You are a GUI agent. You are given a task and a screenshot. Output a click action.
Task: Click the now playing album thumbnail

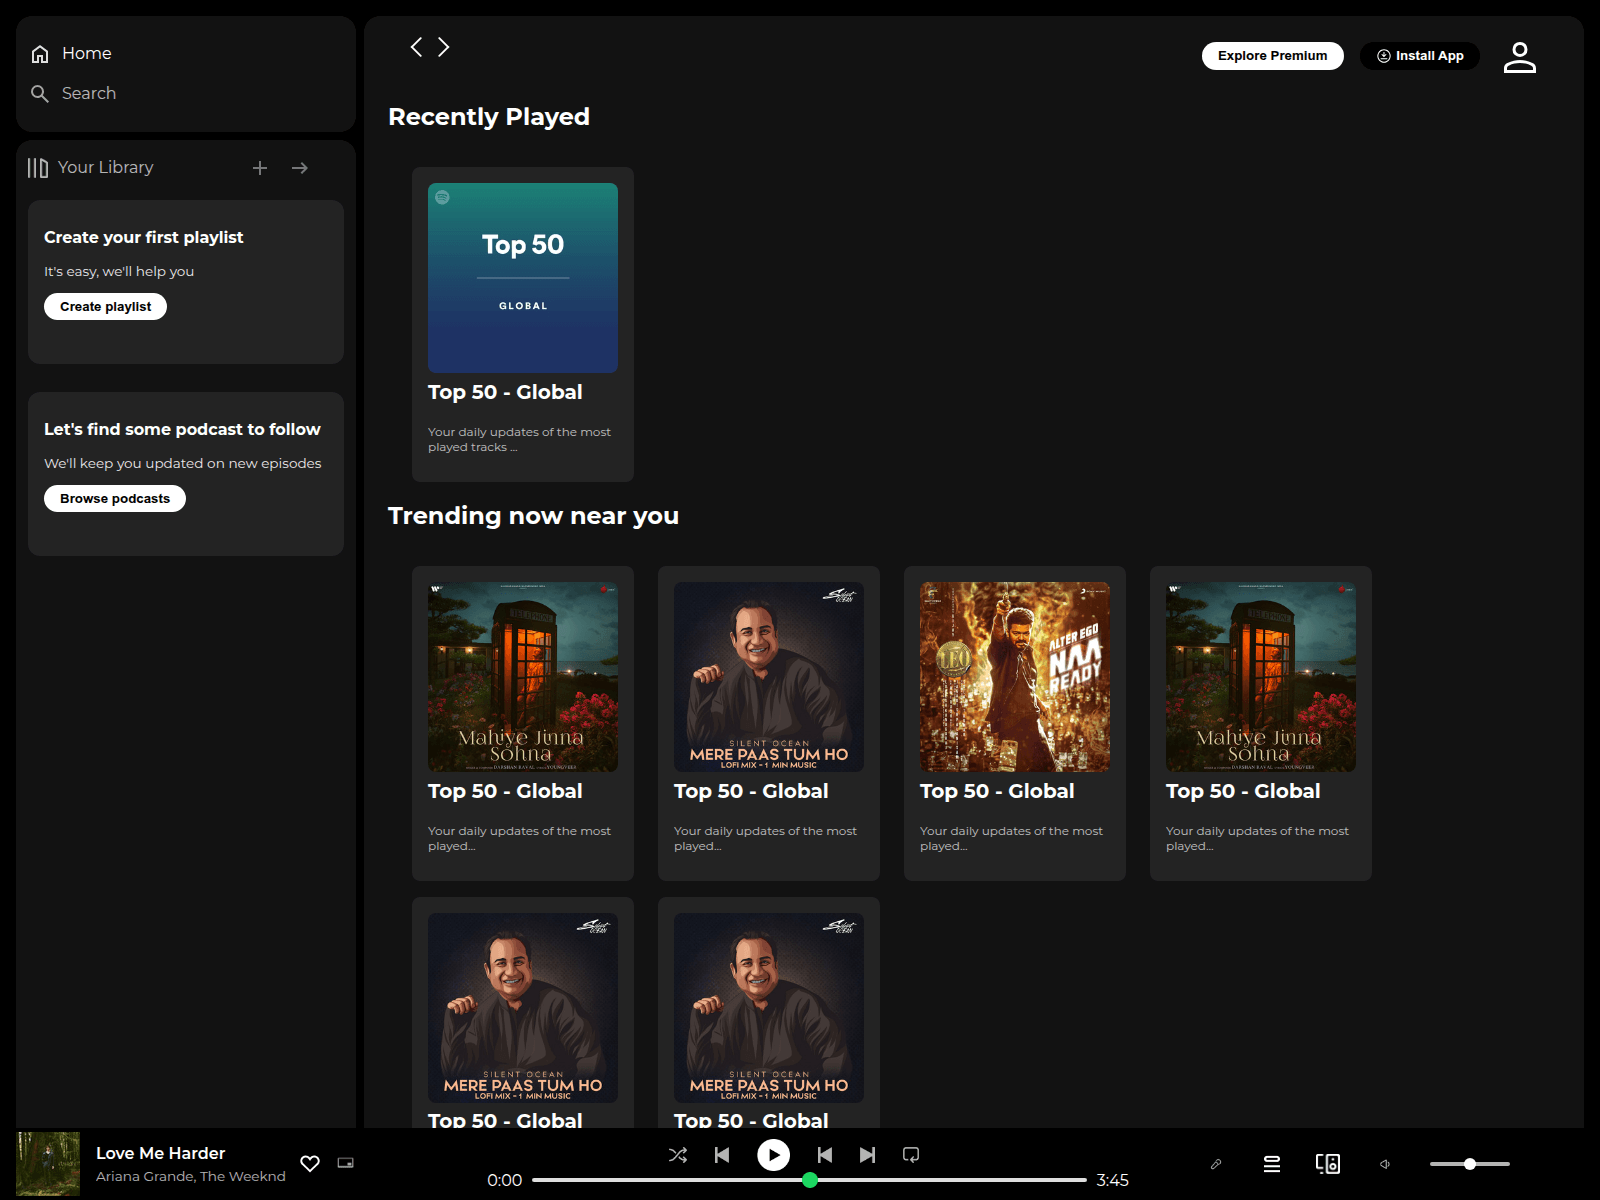point(48,1164)
